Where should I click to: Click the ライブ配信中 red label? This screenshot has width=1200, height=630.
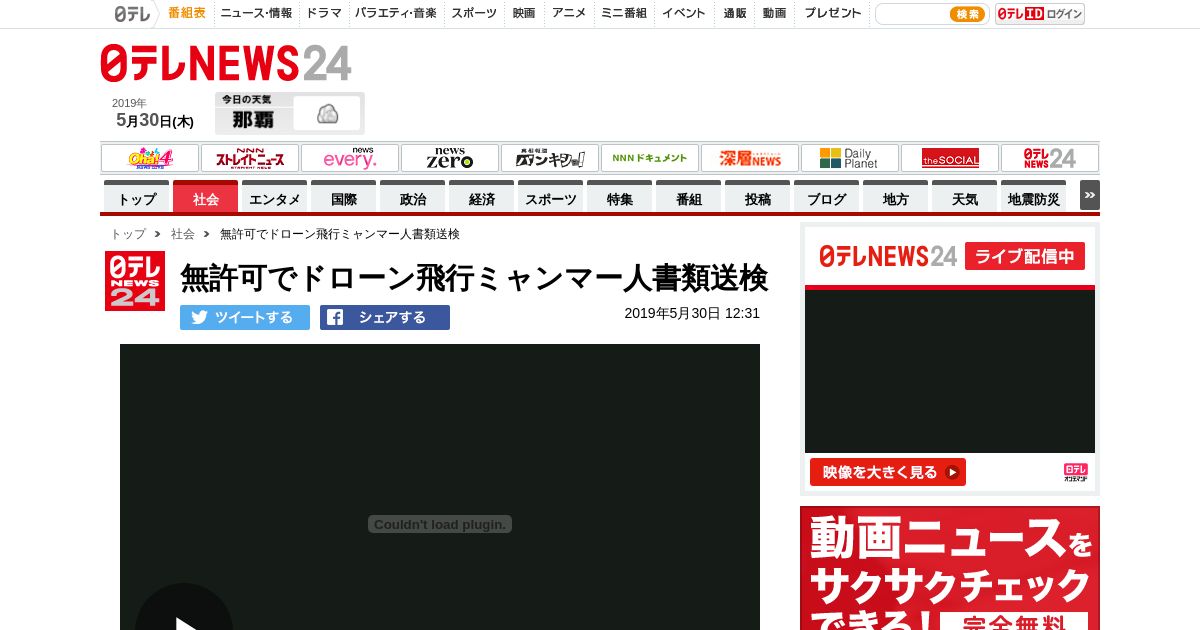coord(1025,256)
